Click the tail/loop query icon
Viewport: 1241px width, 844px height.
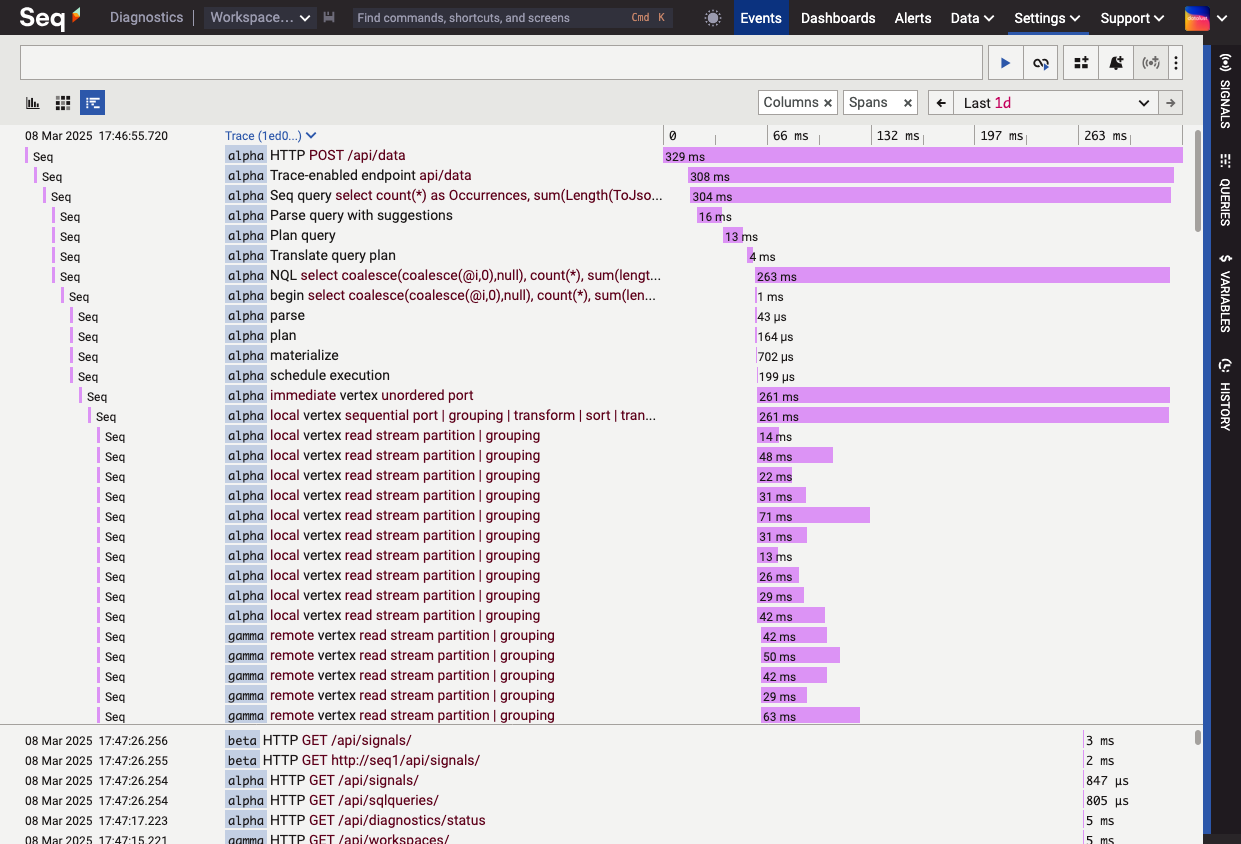pyautogui.click(x=1041, y=63)
